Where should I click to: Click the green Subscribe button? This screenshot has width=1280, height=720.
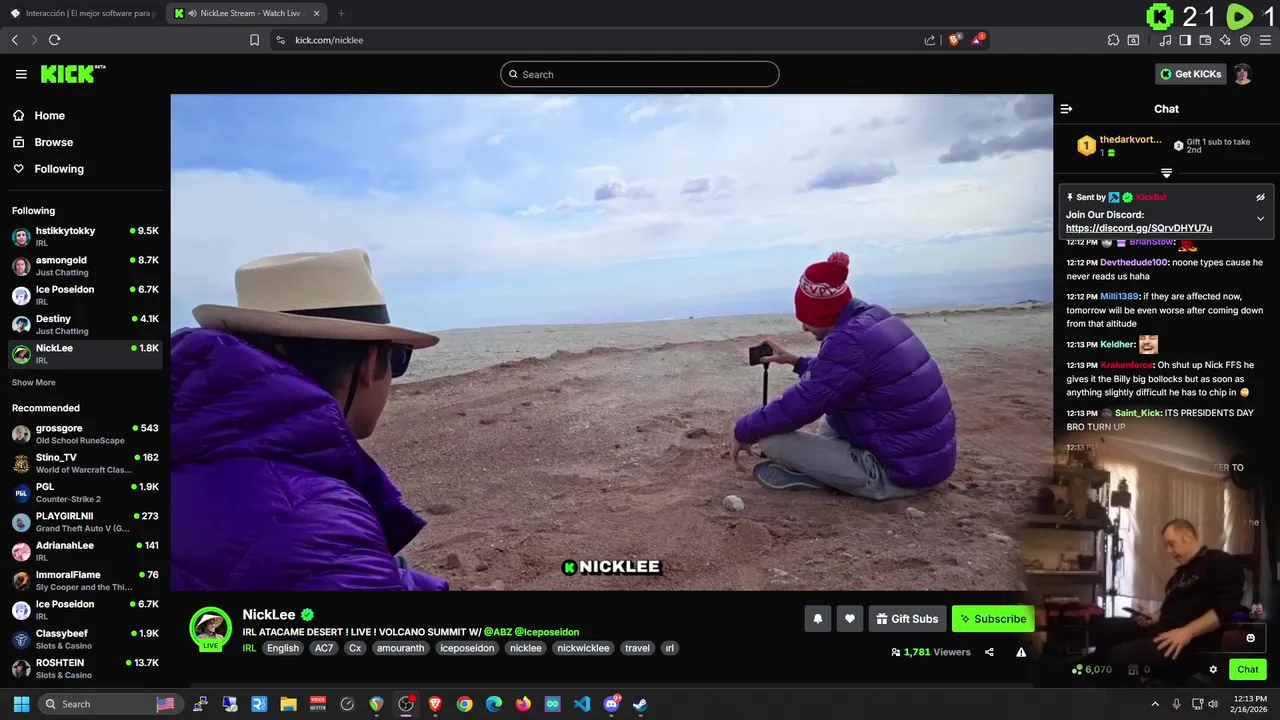(993, 619)
